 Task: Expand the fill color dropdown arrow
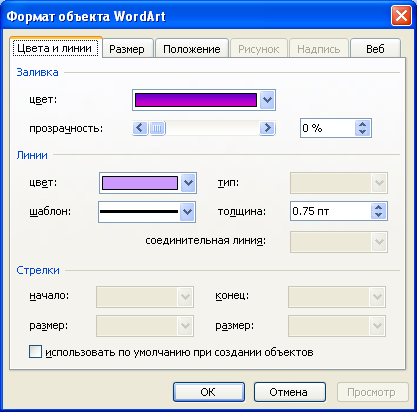coord(267,100)
